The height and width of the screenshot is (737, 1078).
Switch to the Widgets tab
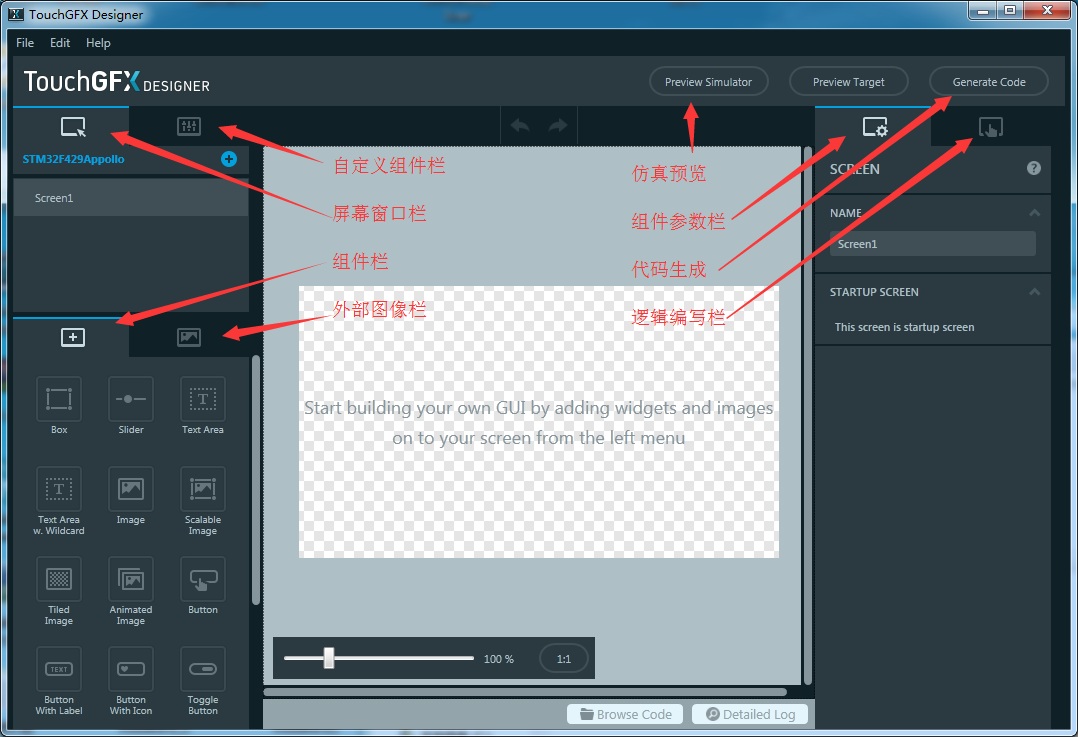click(x=72, y=337)
